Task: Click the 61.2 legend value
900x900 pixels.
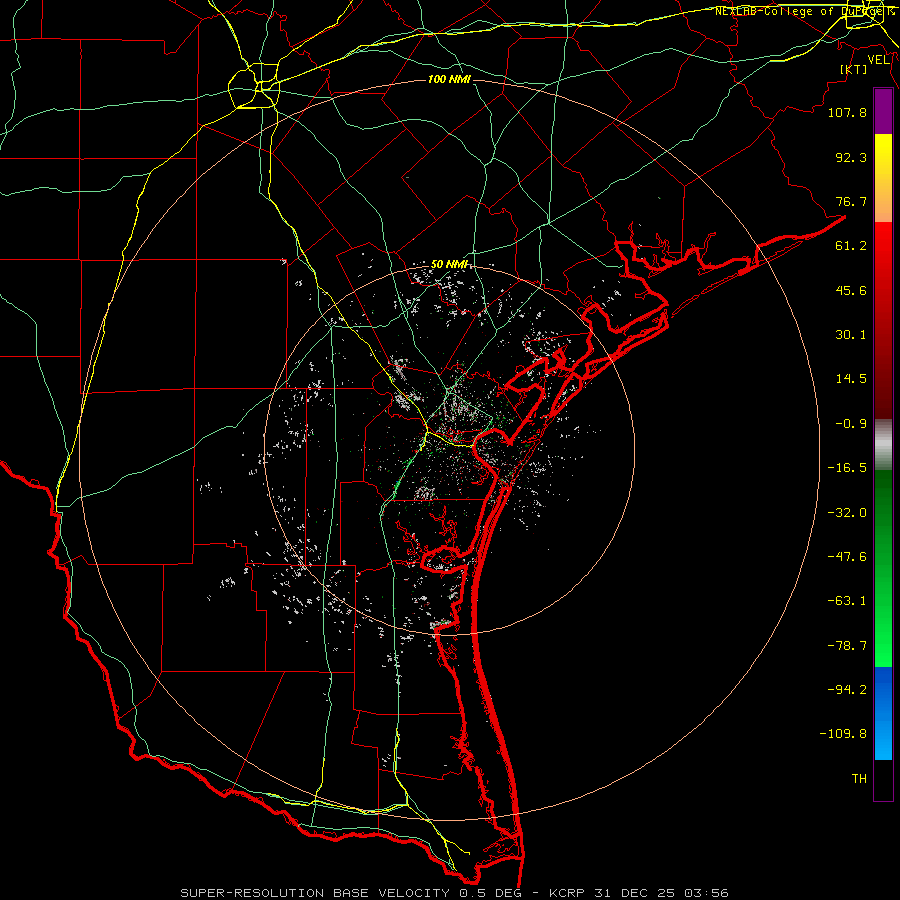Action: [x=851, y=246]
